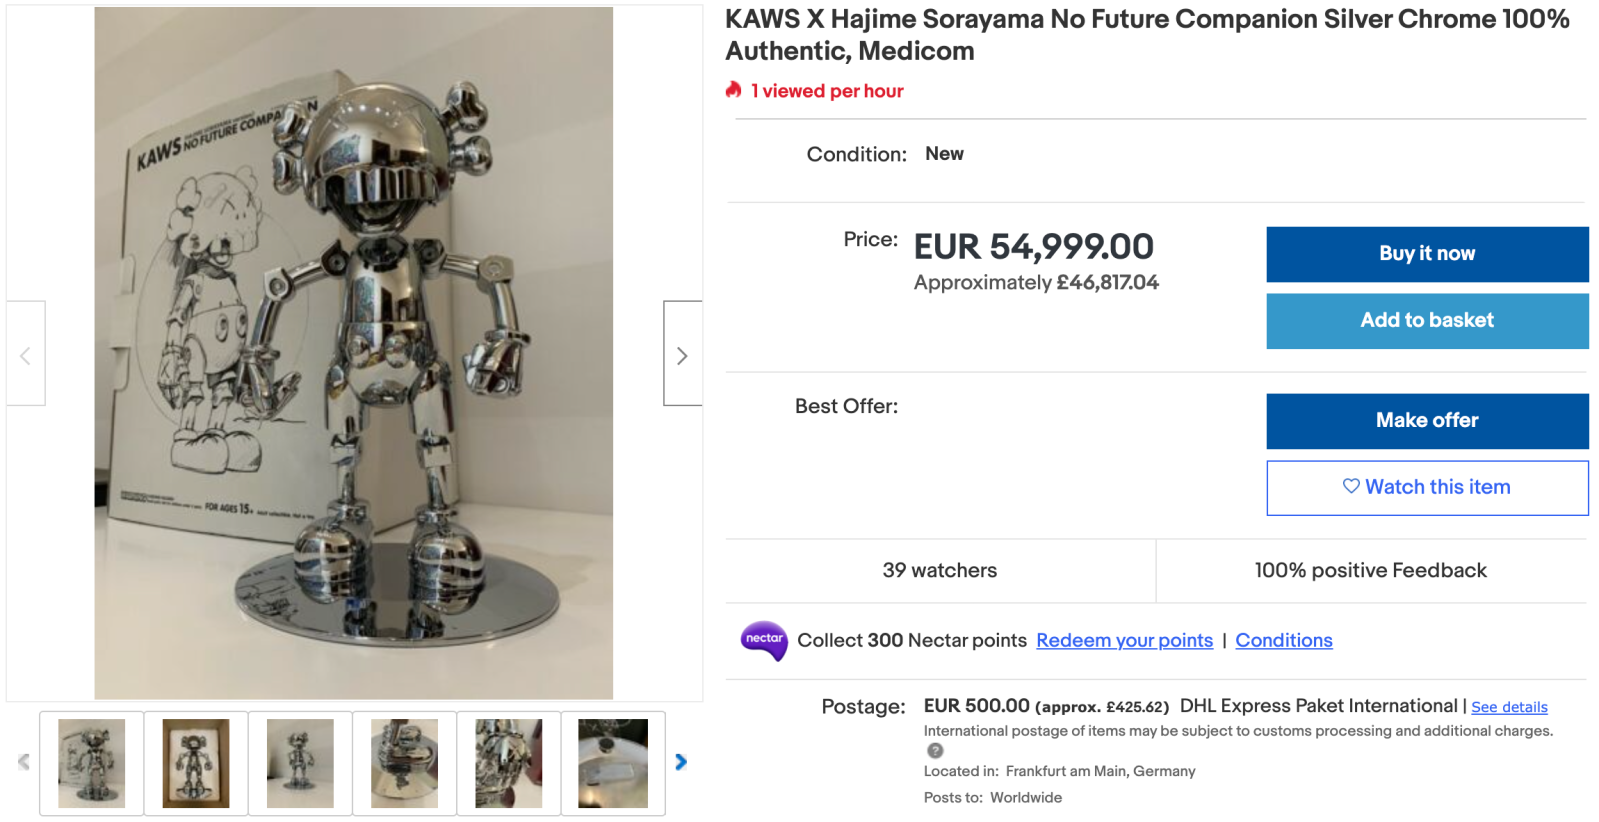
Task: Select the third thumbnail in the strip
Action: tap(300, 763)
